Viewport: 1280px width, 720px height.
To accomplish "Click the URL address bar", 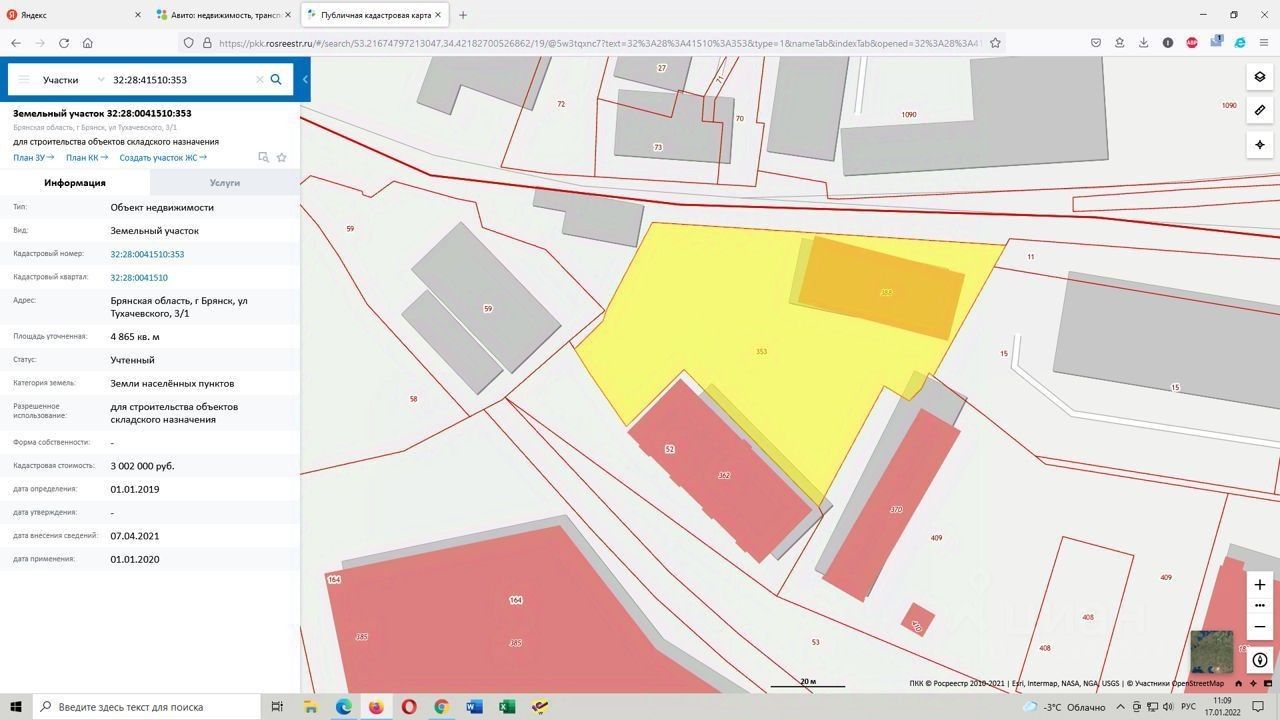I will (590, 43).
